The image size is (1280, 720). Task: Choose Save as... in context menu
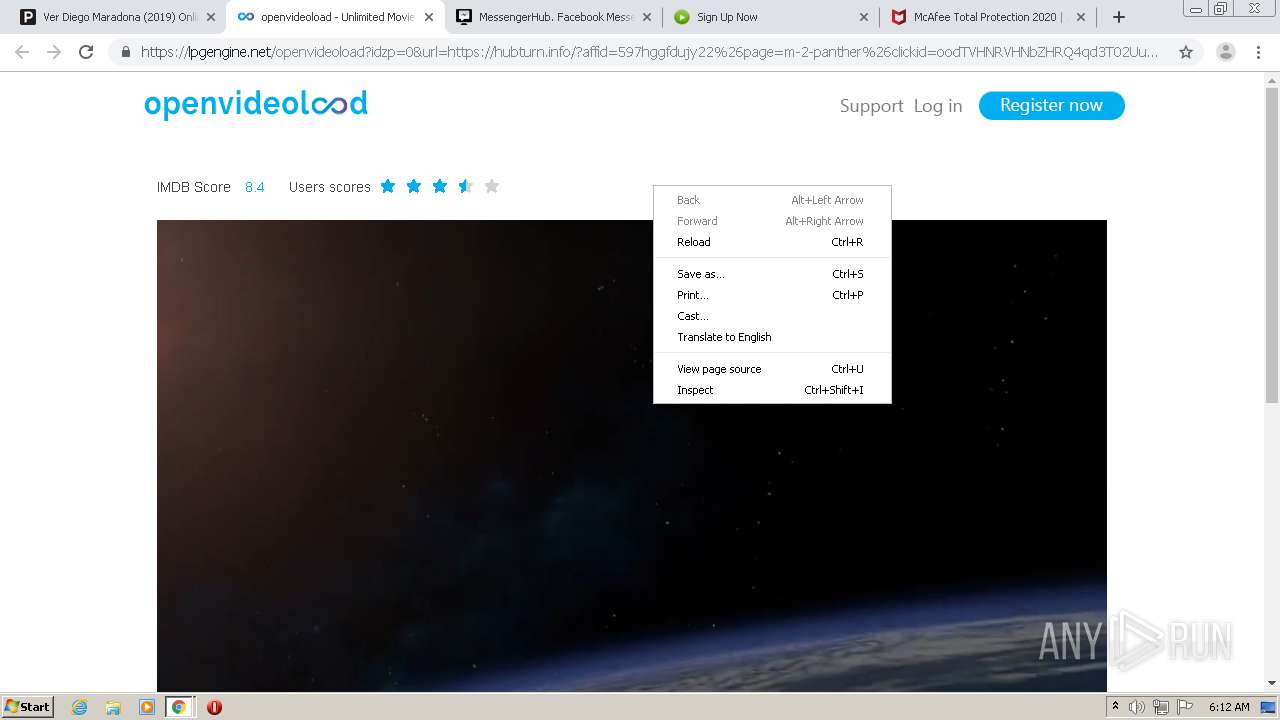pos(772,274)
